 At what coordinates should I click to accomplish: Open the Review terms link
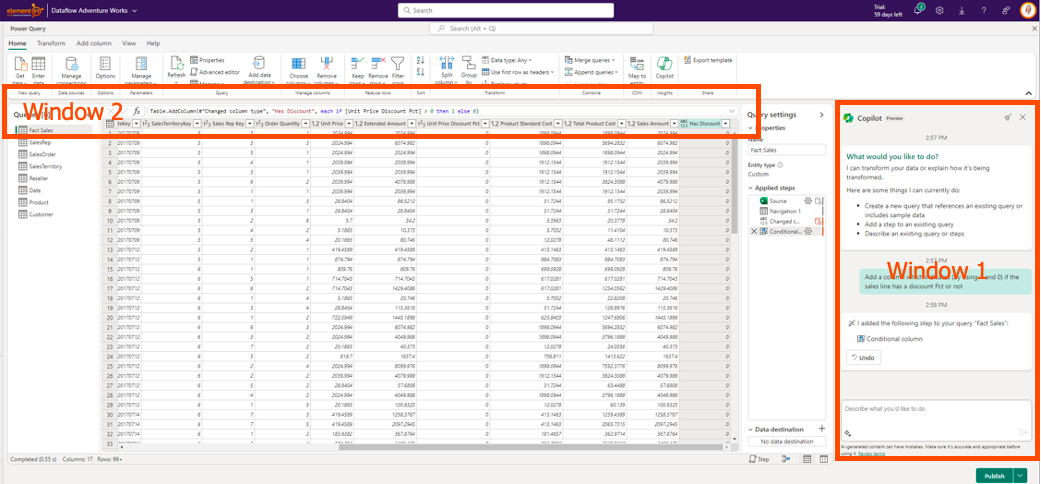click(x=871, y=452)
